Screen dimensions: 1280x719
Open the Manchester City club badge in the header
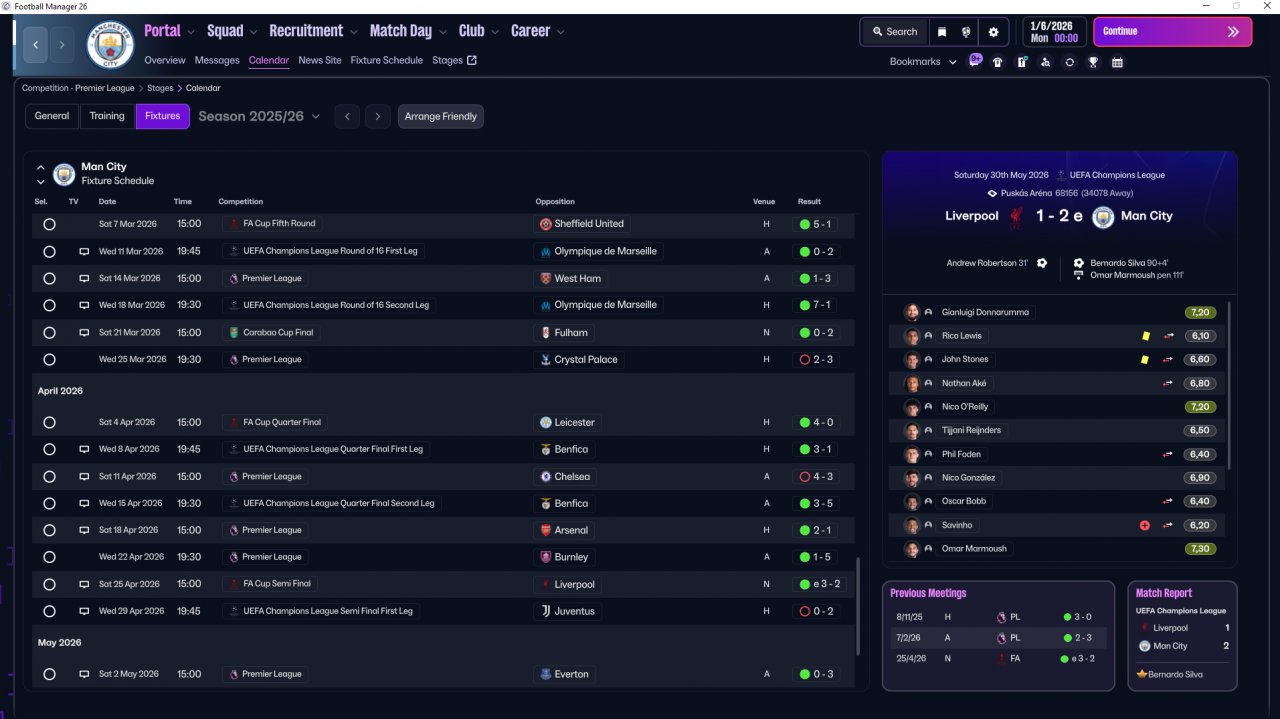(x=110, y=45)
